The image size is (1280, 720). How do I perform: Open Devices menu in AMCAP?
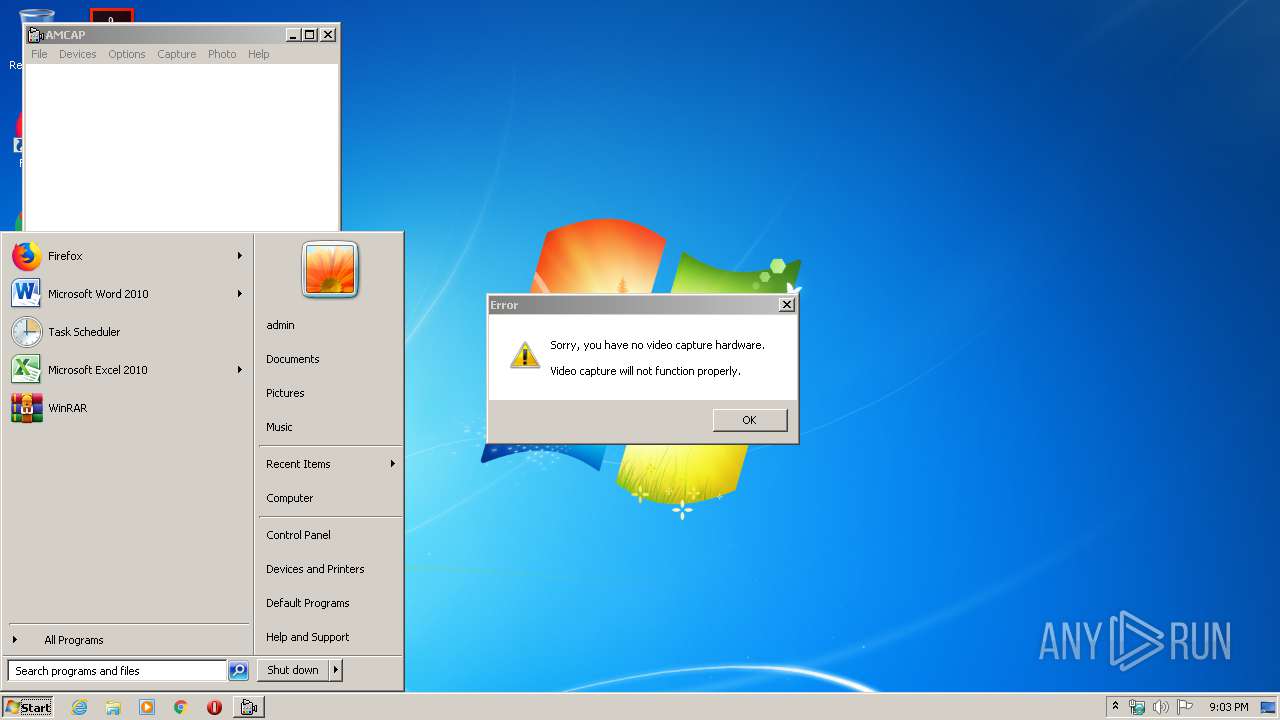[x=78, y=54]
